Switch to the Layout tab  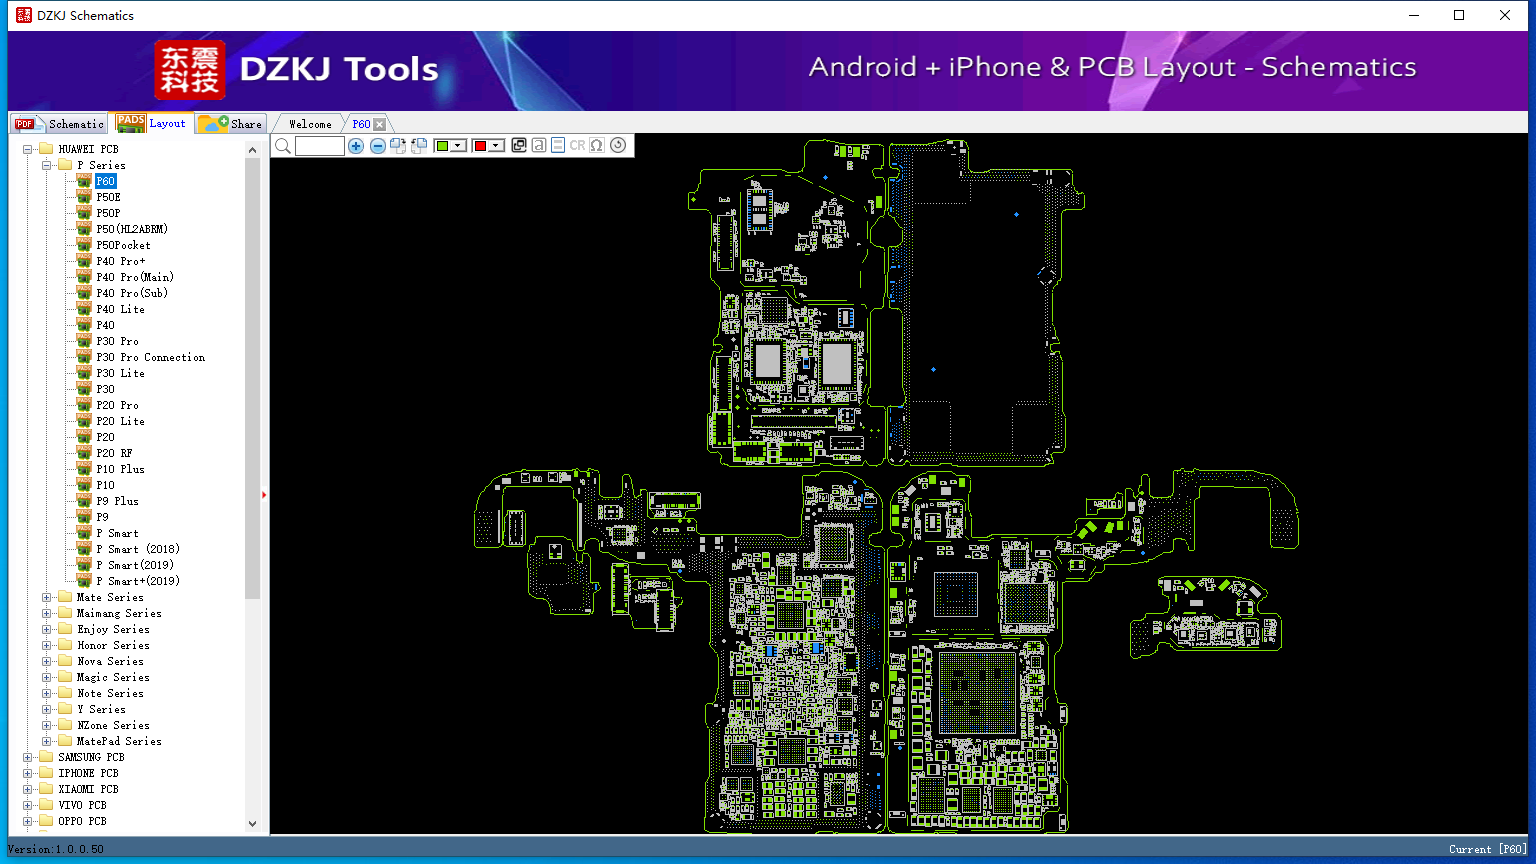pos(151,123)
